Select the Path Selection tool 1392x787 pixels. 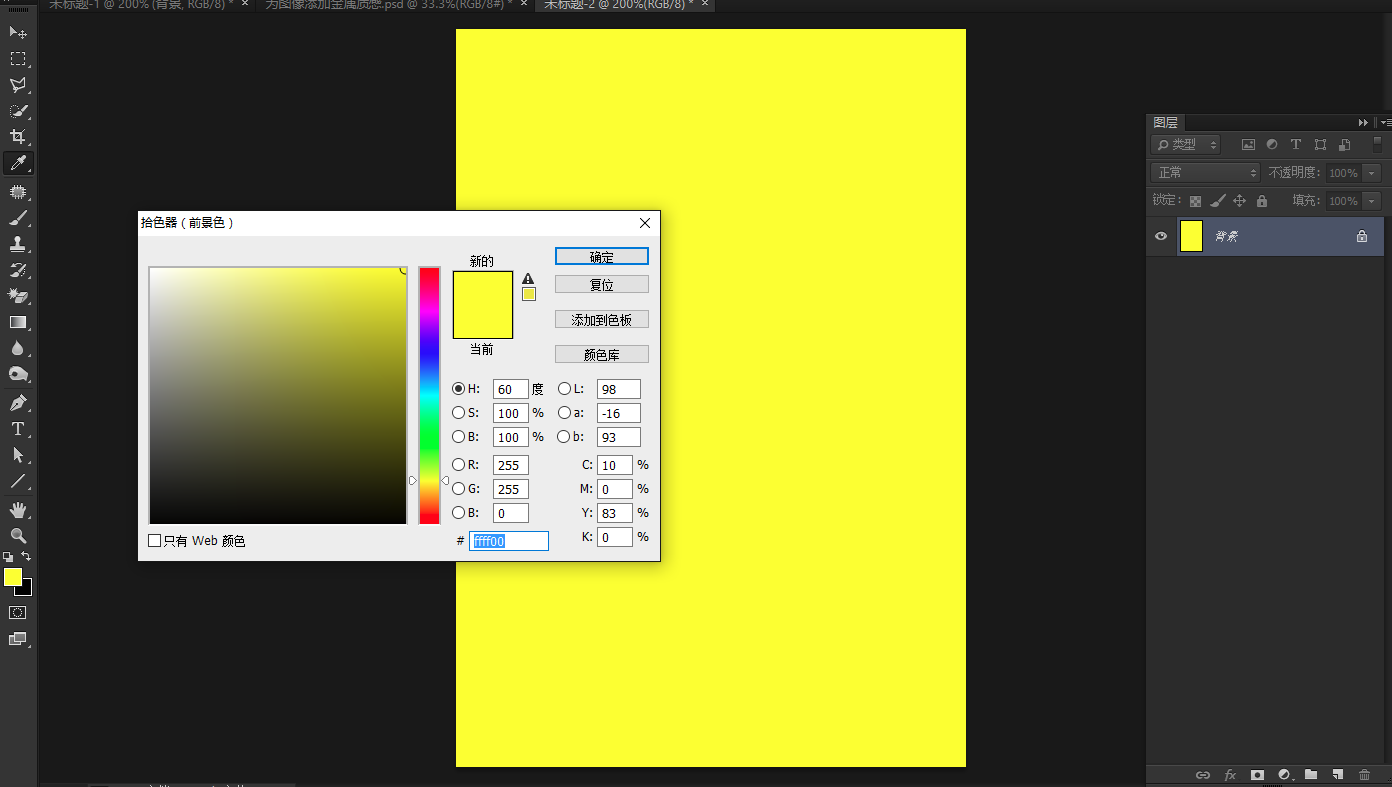(x=18, y=455)
